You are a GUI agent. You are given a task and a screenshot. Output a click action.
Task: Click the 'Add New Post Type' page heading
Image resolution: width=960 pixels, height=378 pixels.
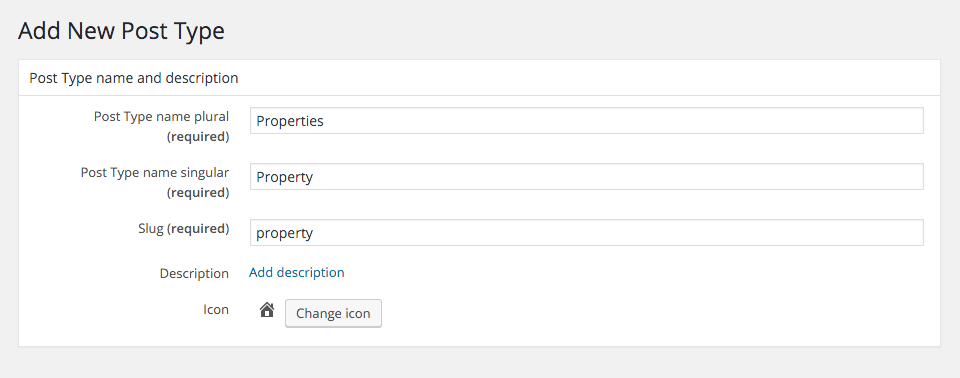pos(121,31)
